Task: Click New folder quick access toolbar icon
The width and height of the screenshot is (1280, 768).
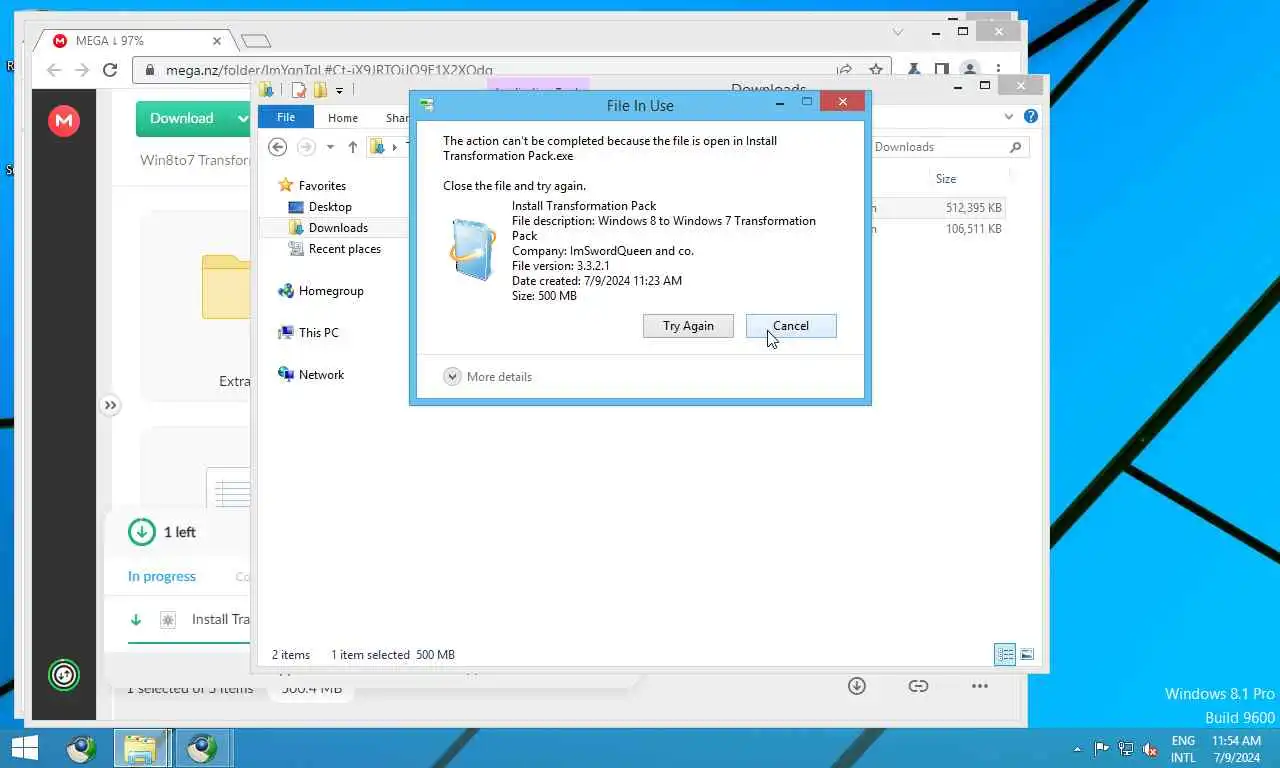Action: tap(320, 90)
